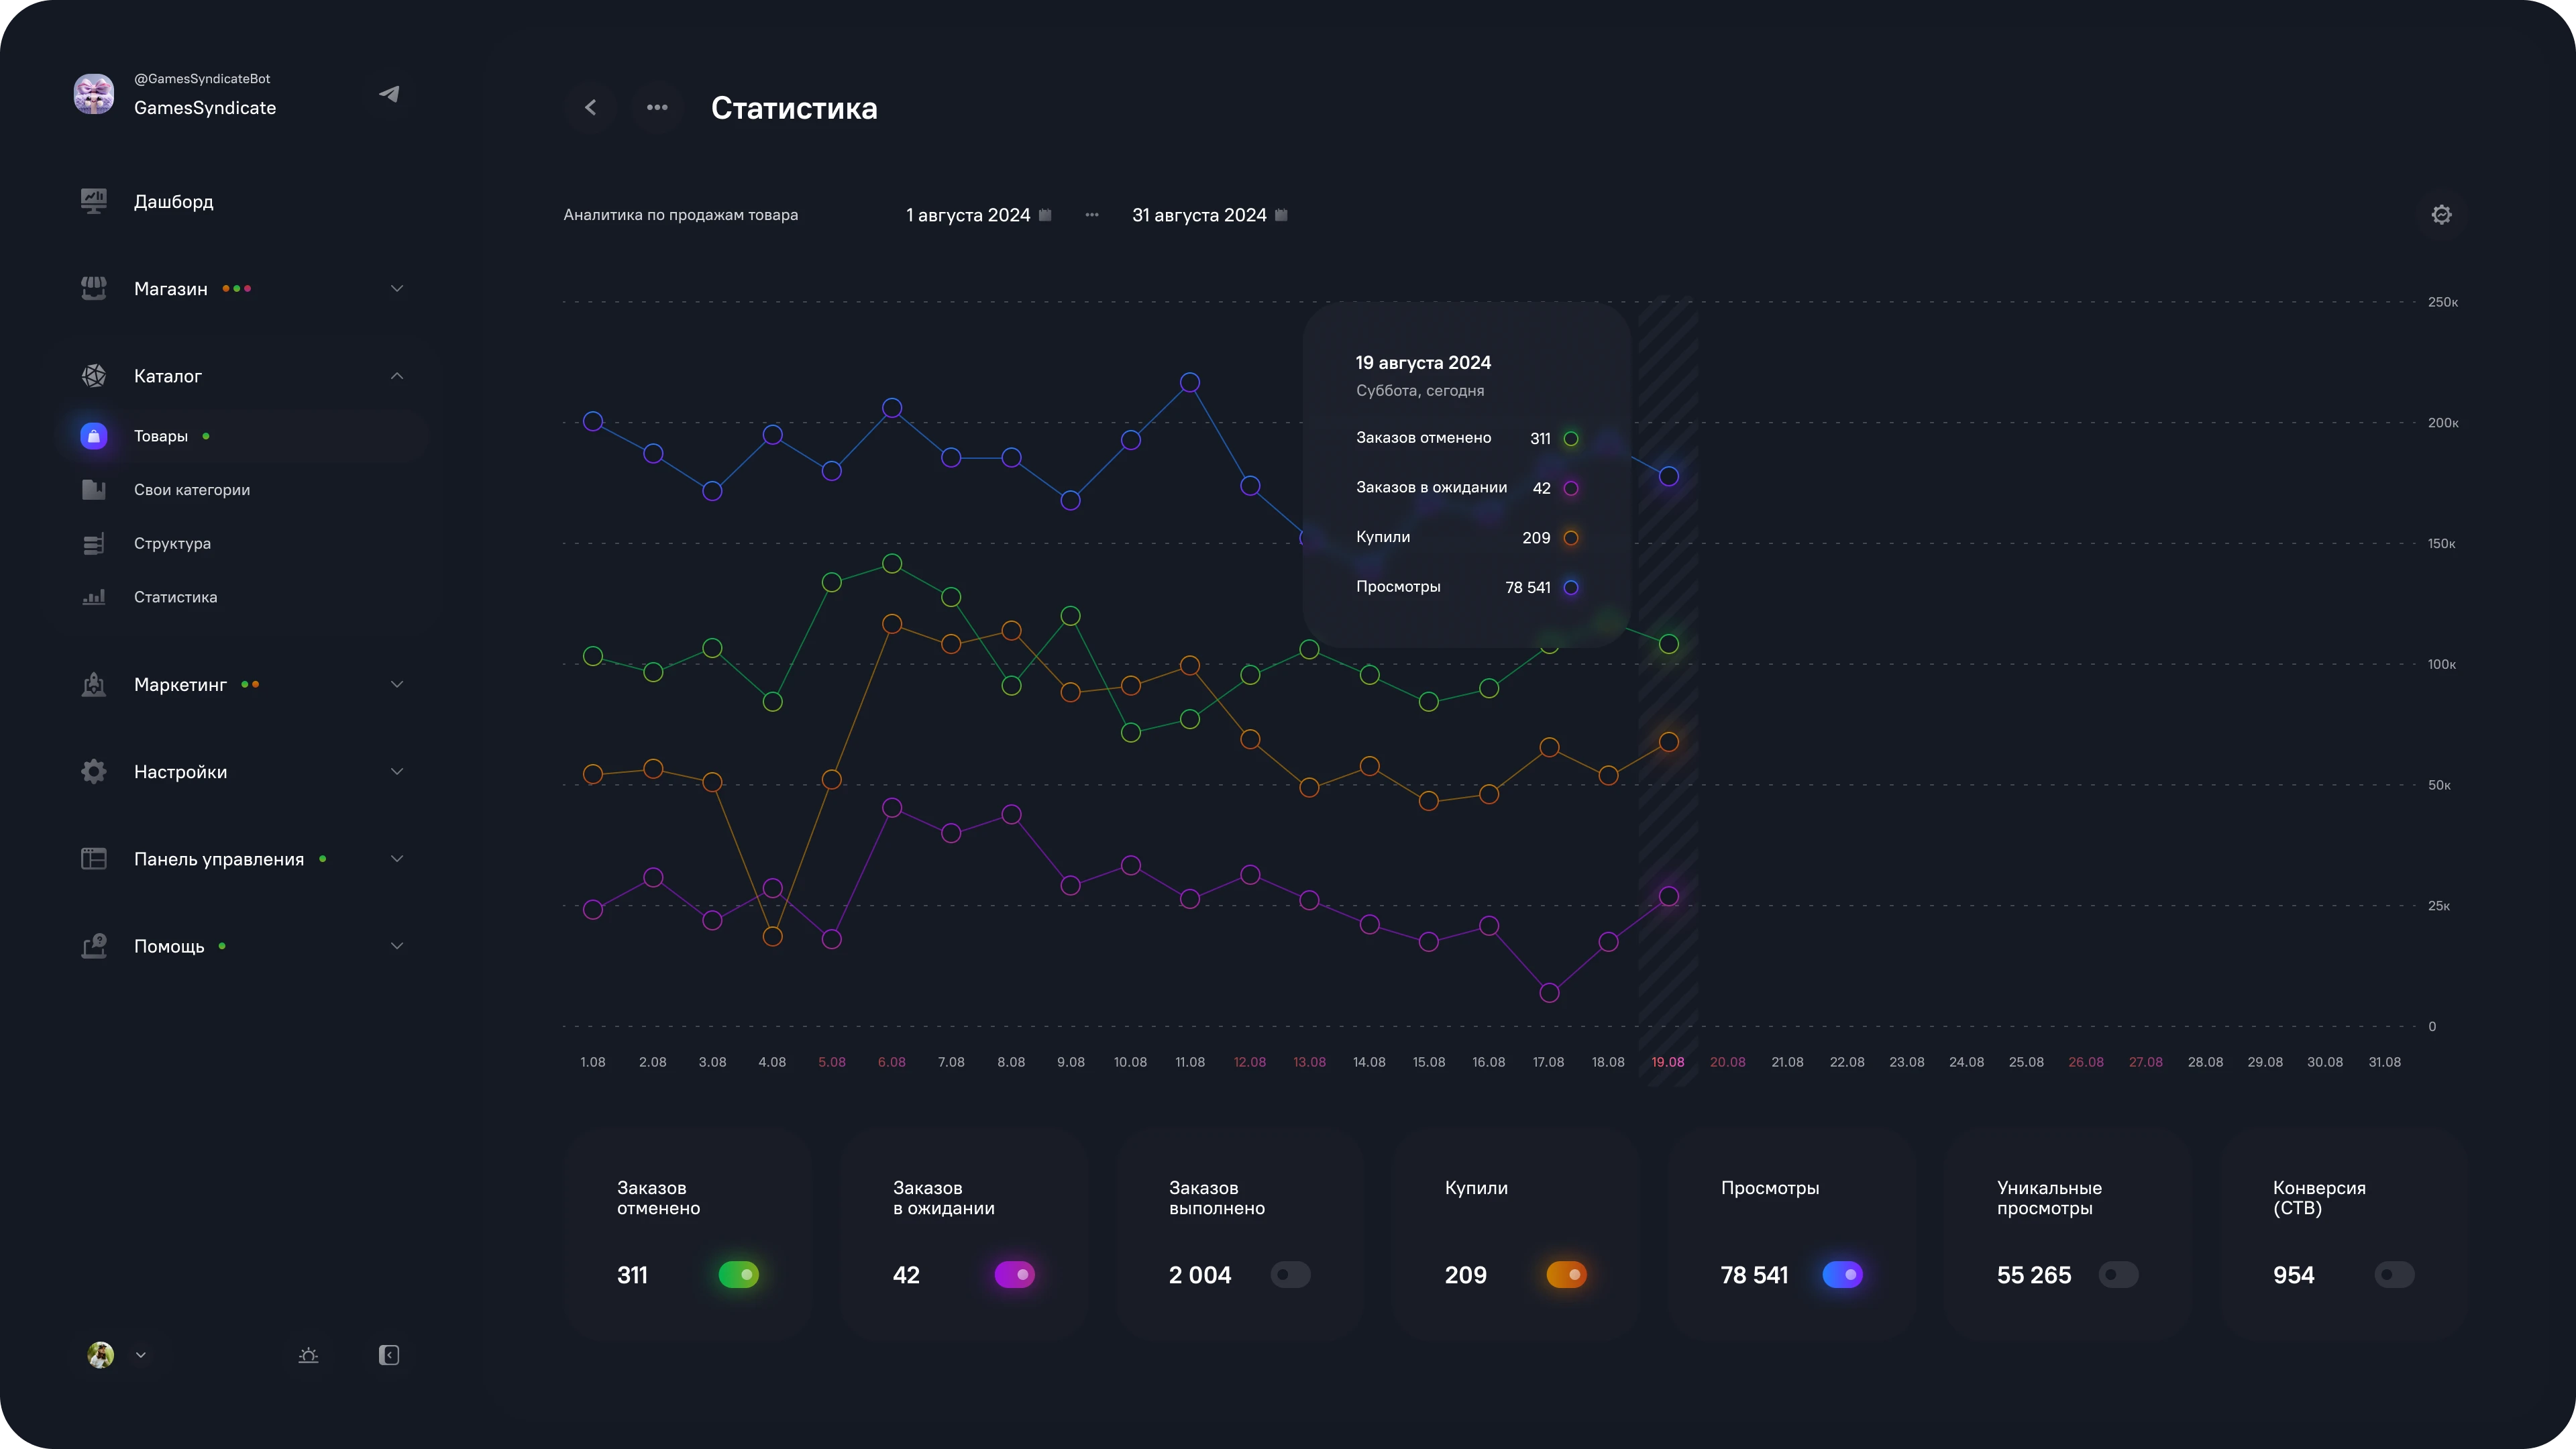This screenshot has width=2576, height=1449.
Task: Click the Telegram send icon near GamesSyndicateBot
Action: coord(389,93)
